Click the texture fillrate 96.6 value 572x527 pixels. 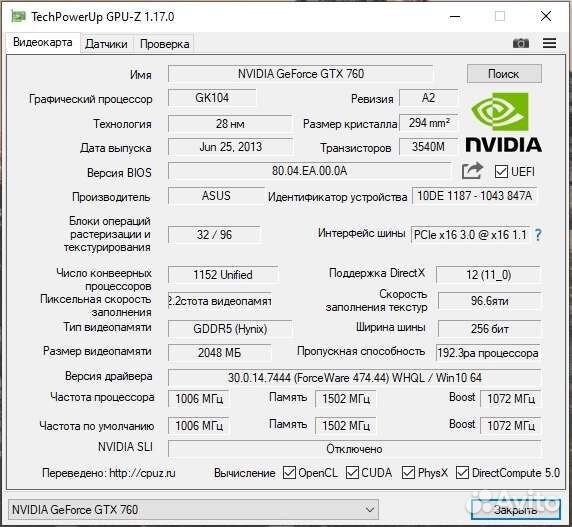pos(489,301)
